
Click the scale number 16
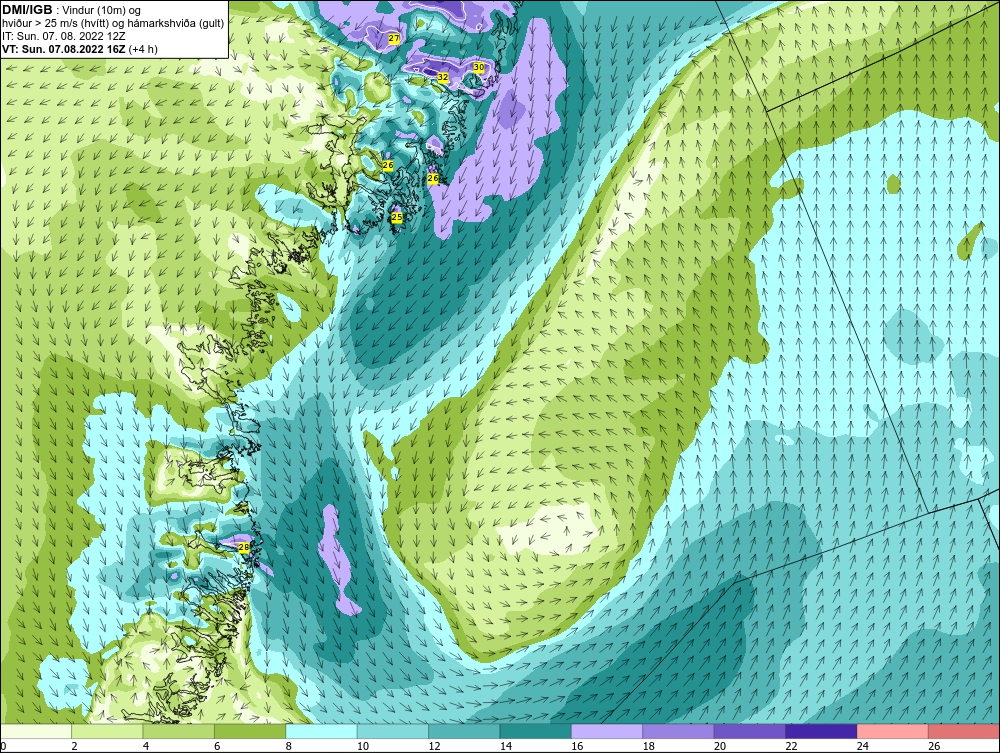[577, 746]
